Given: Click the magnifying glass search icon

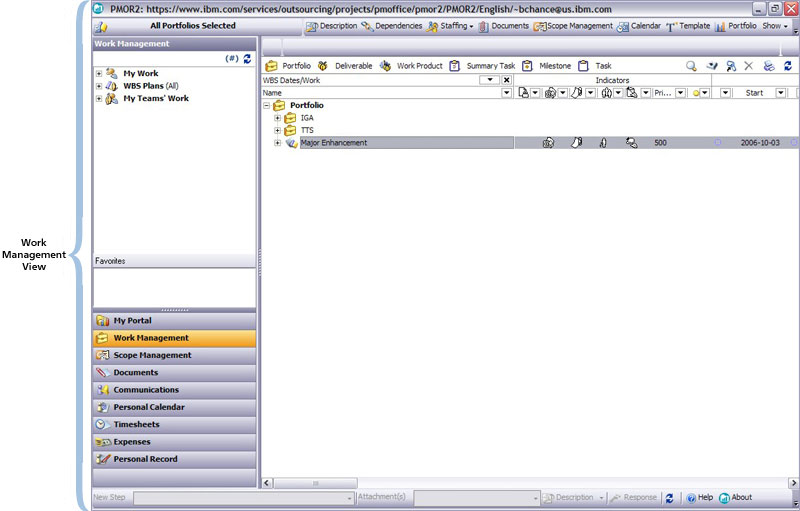Looking at the screenshot, I should pos(691,66).
